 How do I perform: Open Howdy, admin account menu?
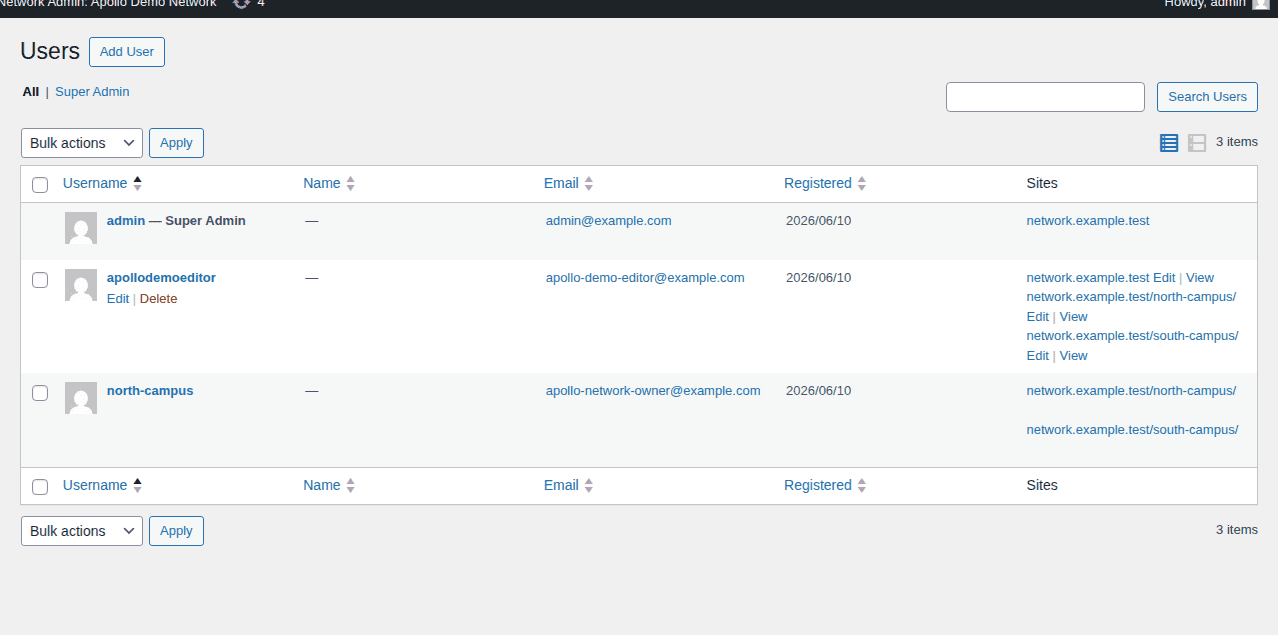click(1216, 3)
